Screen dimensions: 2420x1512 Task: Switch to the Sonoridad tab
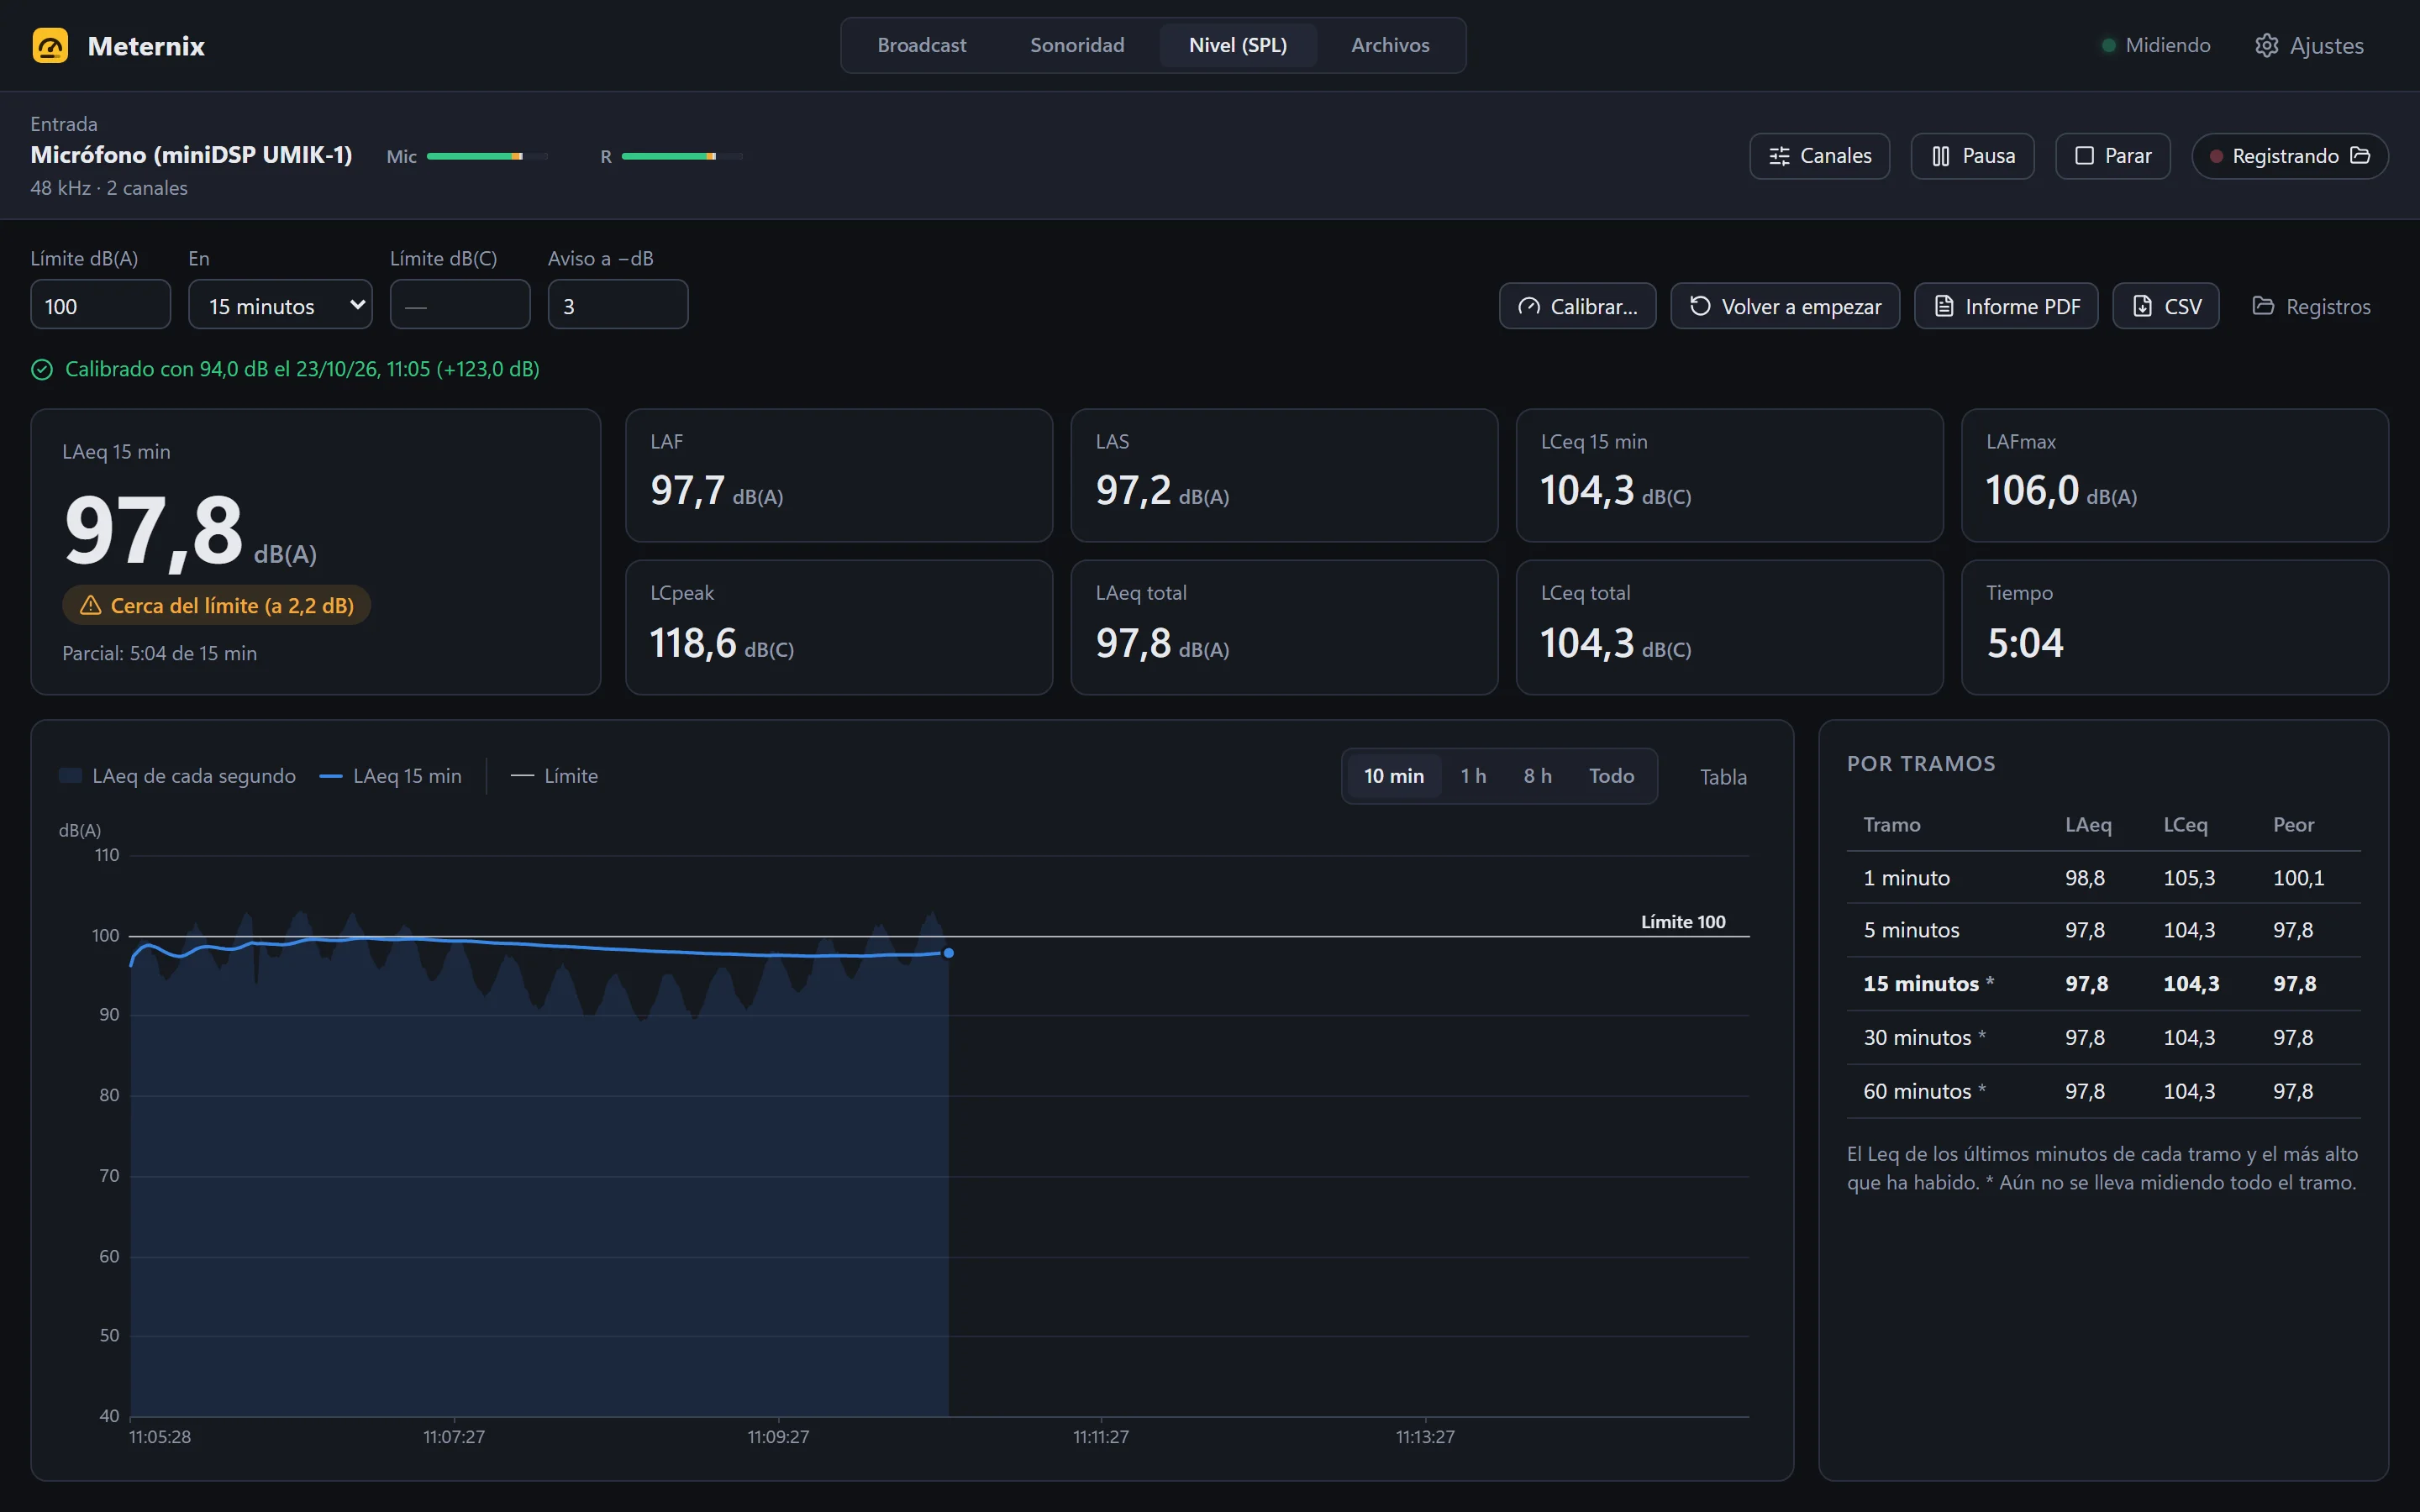click(1077, 45)
